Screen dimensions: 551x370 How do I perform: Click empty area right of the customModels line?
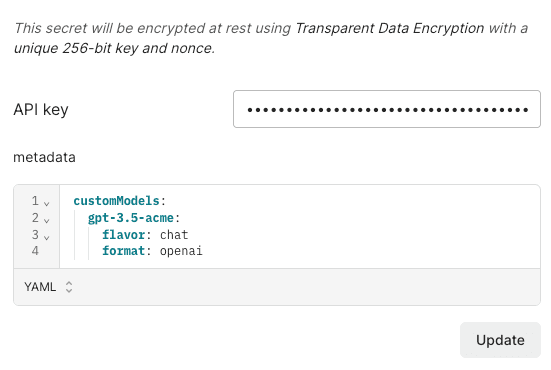click(x=351, y=201)
